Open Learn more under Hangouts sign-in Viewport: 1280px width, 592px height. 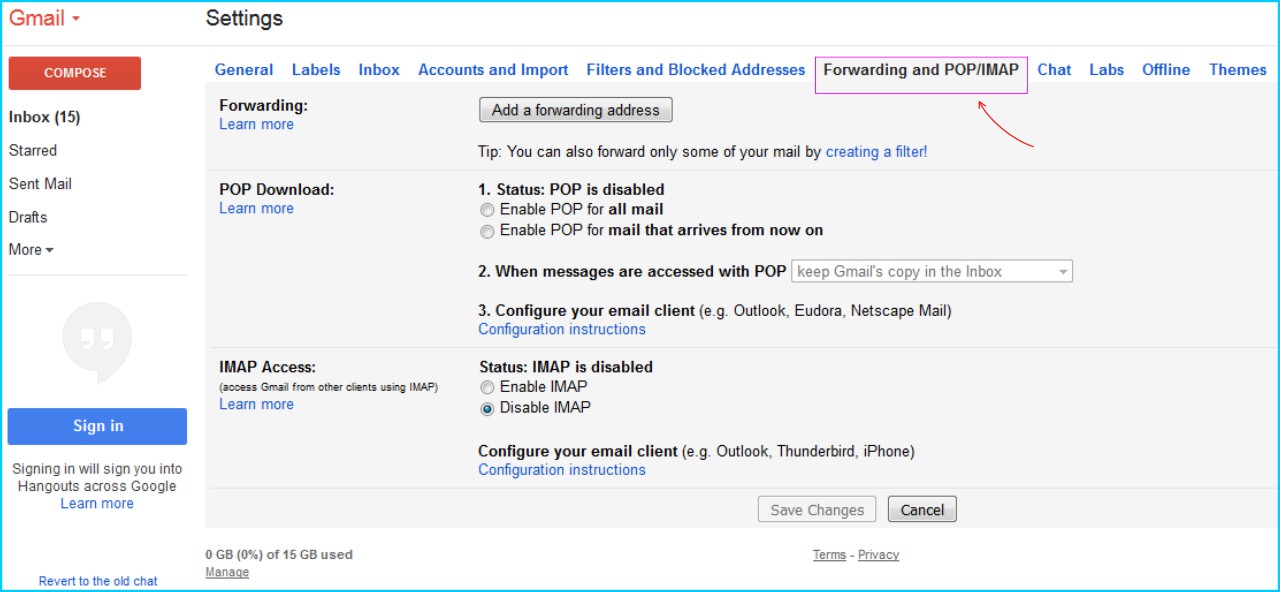(x=97, y=504)
